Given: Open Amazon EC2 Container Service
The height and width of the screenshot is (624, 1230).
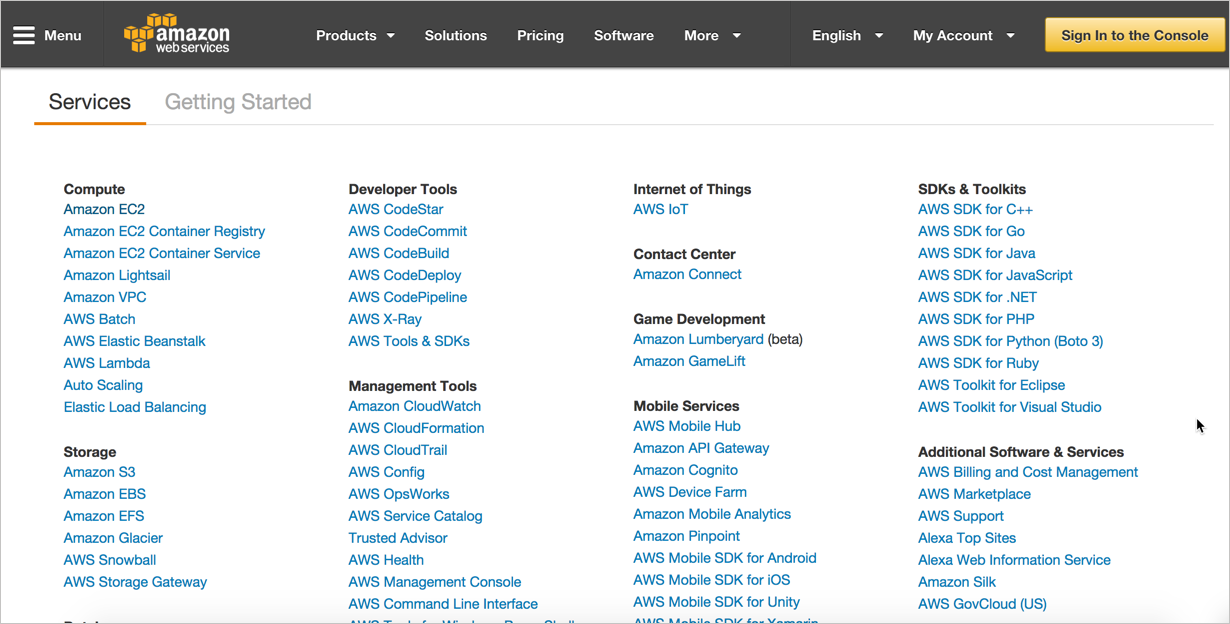Looking at the screenshot, I should (x=162, y=253).
